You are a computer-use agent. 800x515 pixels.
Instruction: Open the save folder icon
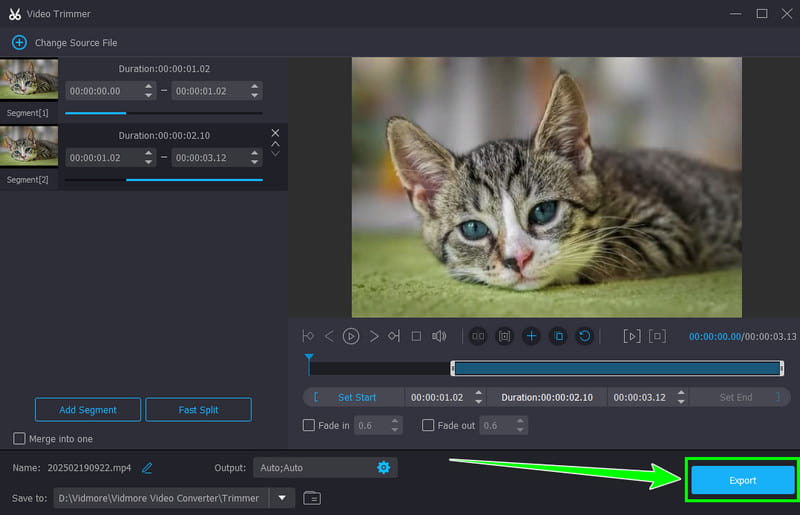pos(312,498)
